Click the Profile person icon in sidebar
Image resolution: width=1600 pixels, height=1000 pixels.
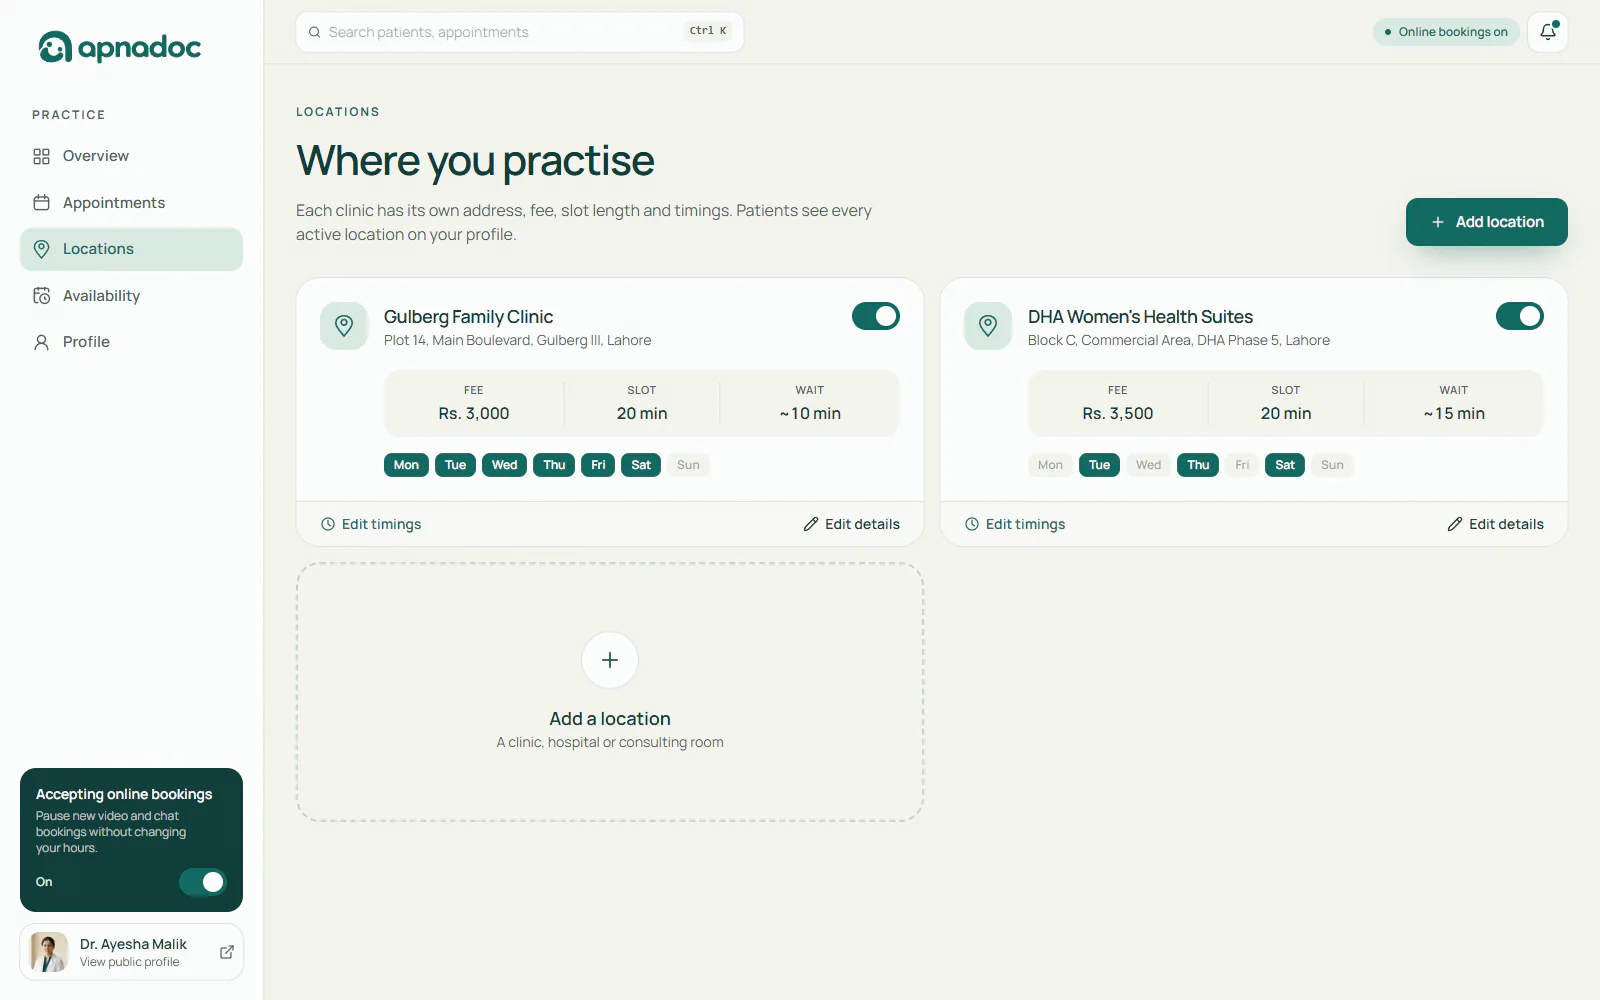click(x=41, y=342)
